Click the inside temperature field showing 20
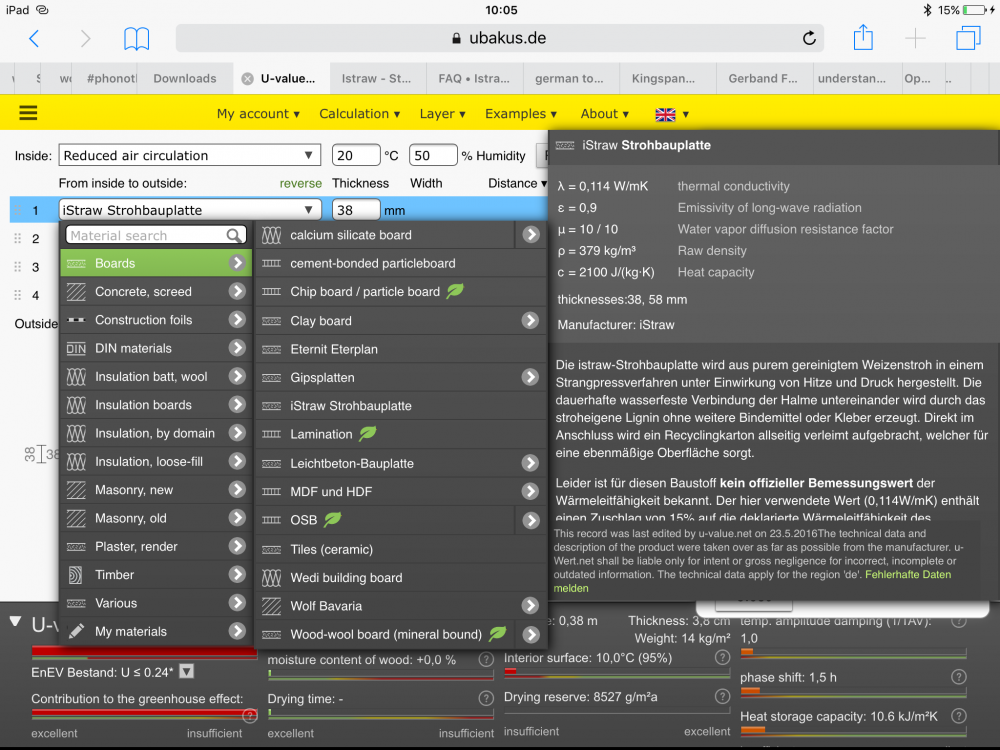The image size is (1000, 750). point(356,156)
